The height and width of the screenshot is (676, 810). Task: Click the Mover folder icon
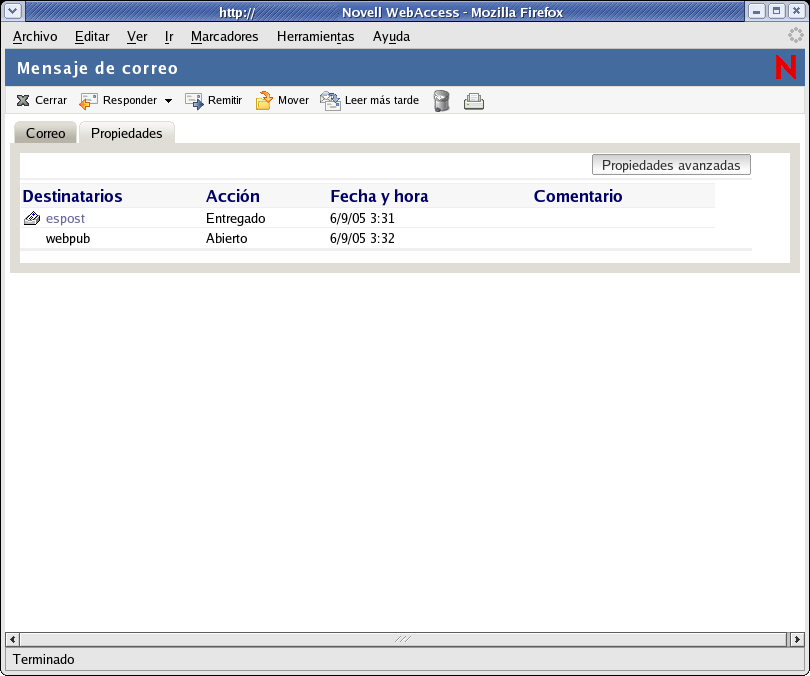[x=264, y=101]
